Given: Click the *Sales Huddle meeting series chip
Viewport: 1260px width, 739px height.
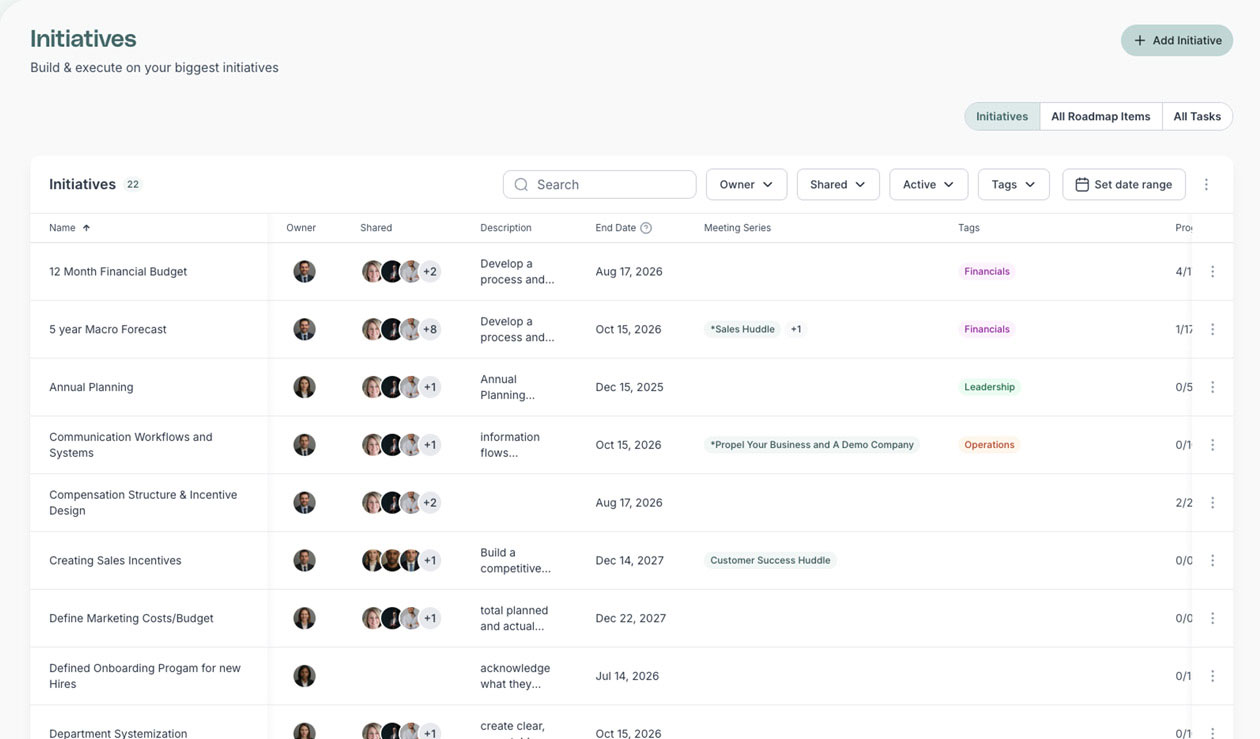Looking at the screenshot, I should (742, 329).
